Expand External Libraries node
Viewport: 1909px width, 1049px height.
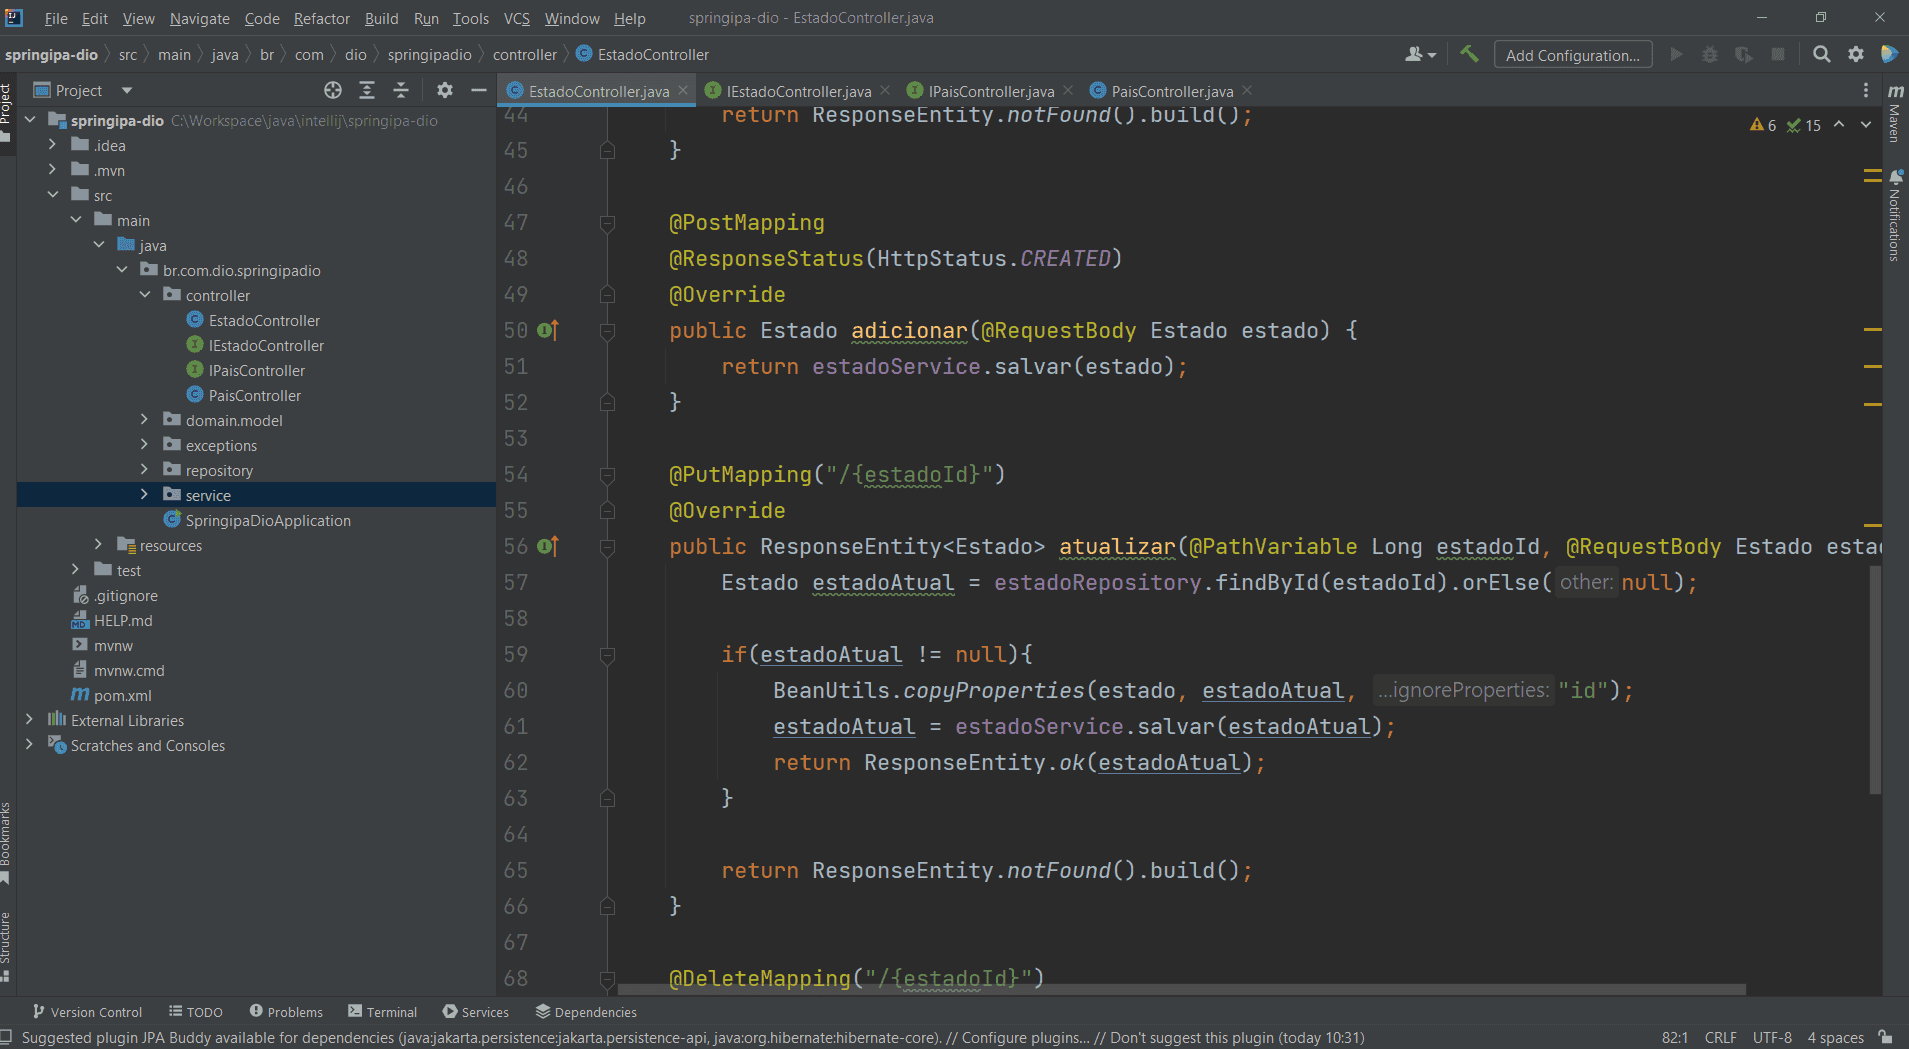[x=30, y=720]
